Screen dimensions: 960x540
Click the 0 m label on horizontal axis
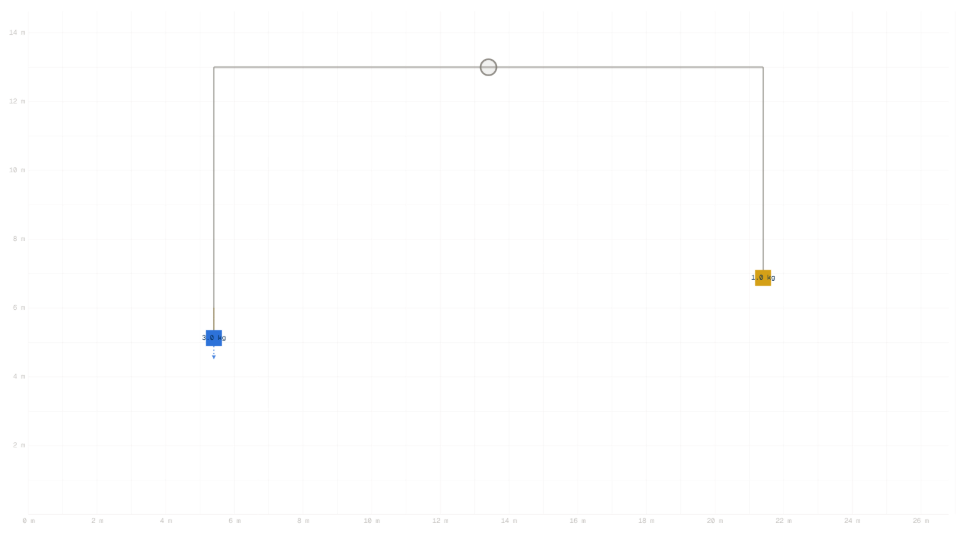click(29, 521)
